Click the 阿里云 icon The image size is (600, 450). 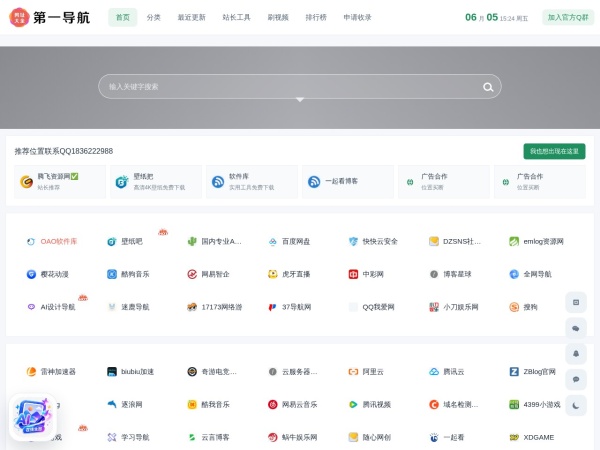[353, 372]
